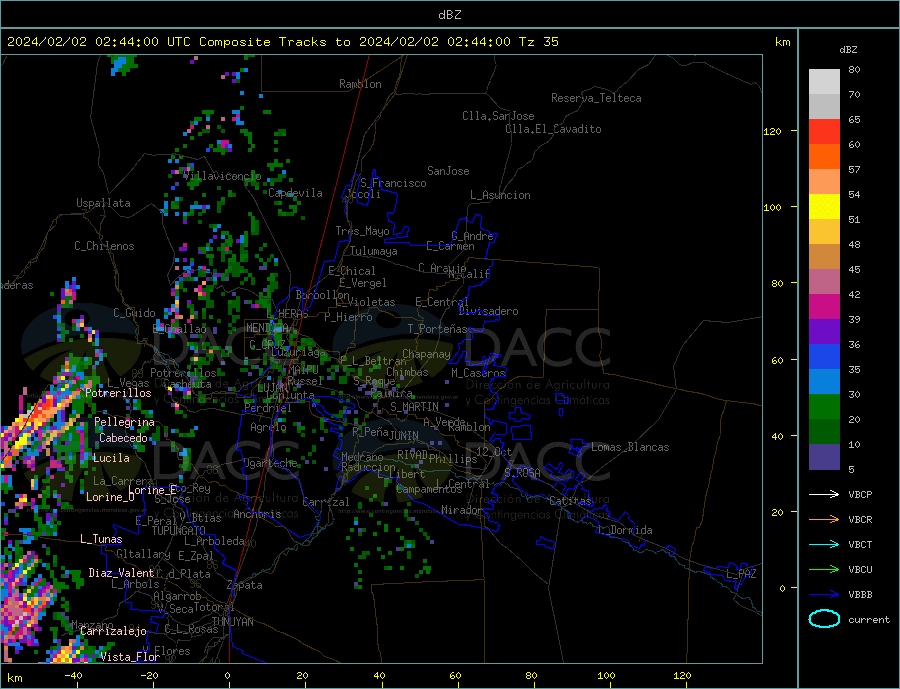This screenshot has width=900, height=689.
Task: Click the yellow 51-54 dBZ legend swatch
Action: pos(824,207)
